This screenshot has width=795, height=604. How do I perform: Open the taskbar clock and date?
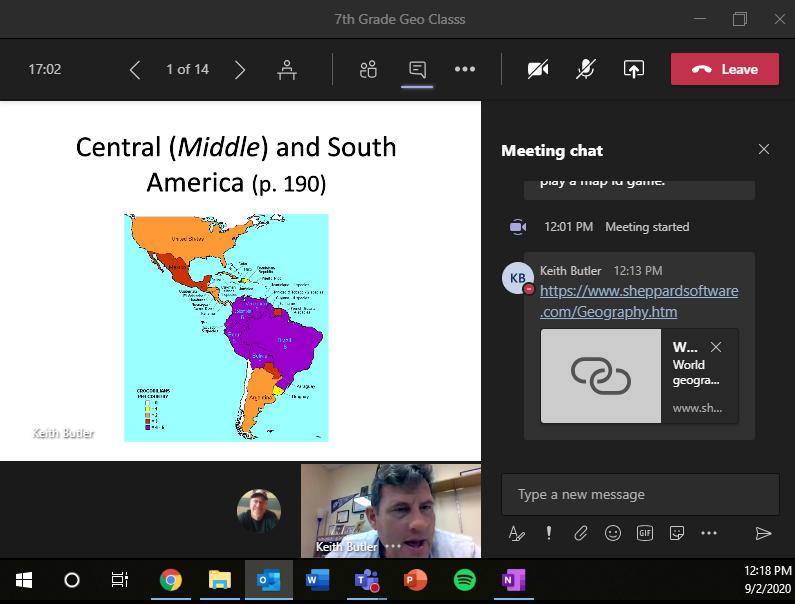tap(768, 580)
